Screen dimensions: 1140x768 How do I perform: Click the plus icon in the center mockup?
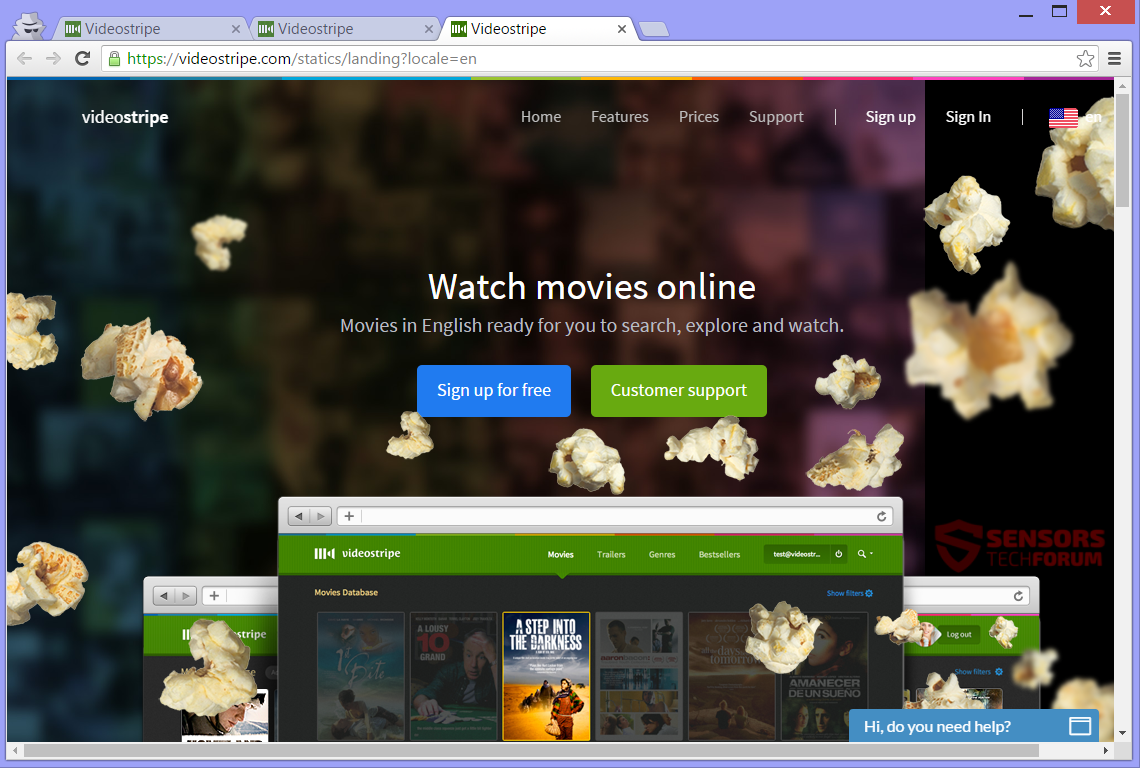[349, 516]
